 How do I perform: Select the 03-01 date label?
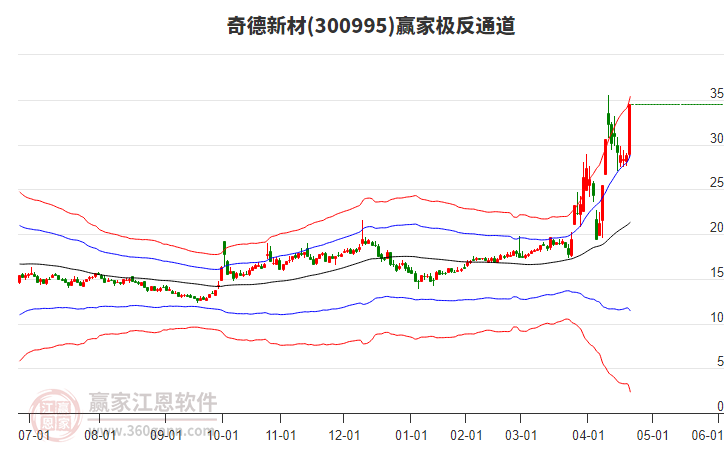(x=521, y=436)
